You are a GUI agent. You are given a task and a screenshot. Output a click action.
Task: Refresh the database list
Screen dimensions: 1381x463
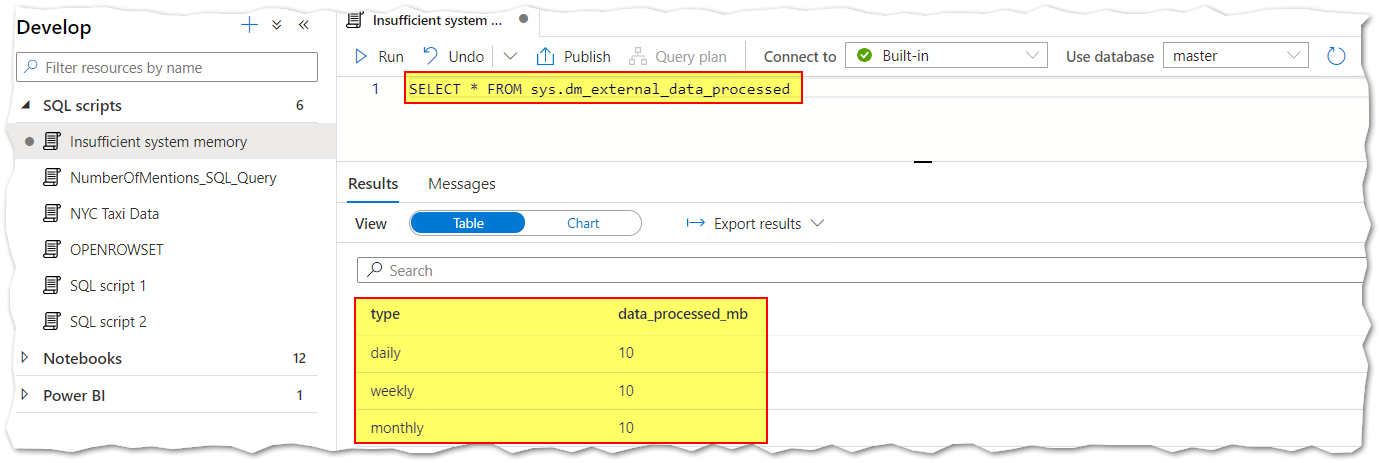1336,57
